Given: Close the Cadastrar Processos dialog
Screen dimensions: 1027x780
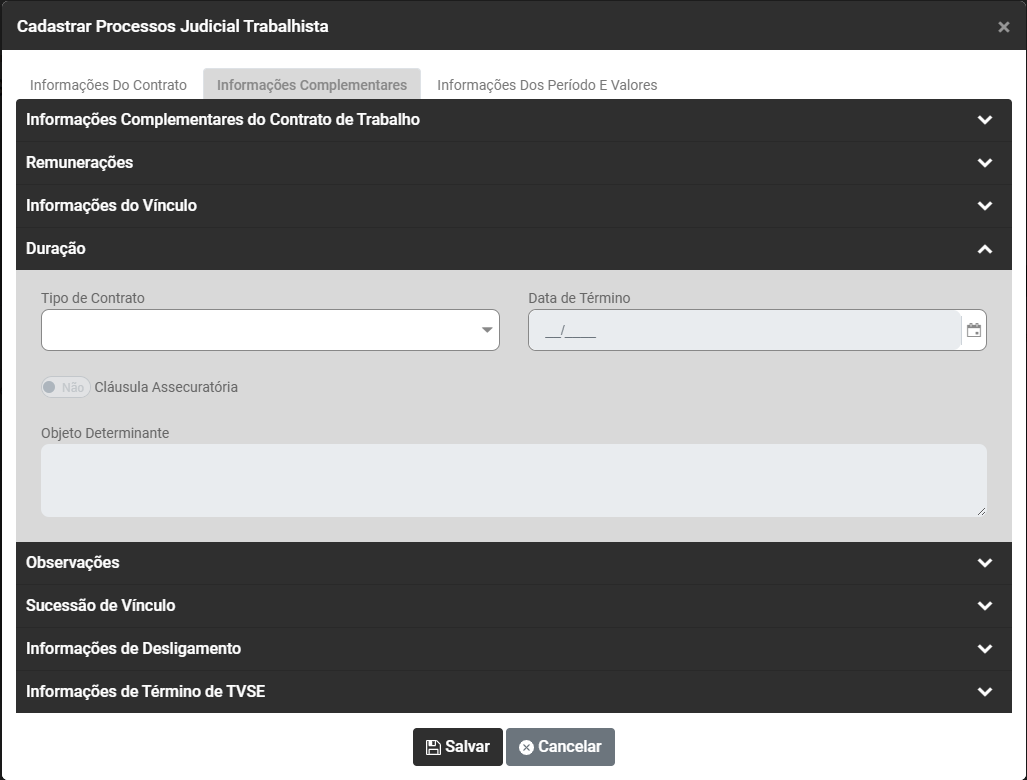Looking at the screenshot, I should (x=1003, y=27).
